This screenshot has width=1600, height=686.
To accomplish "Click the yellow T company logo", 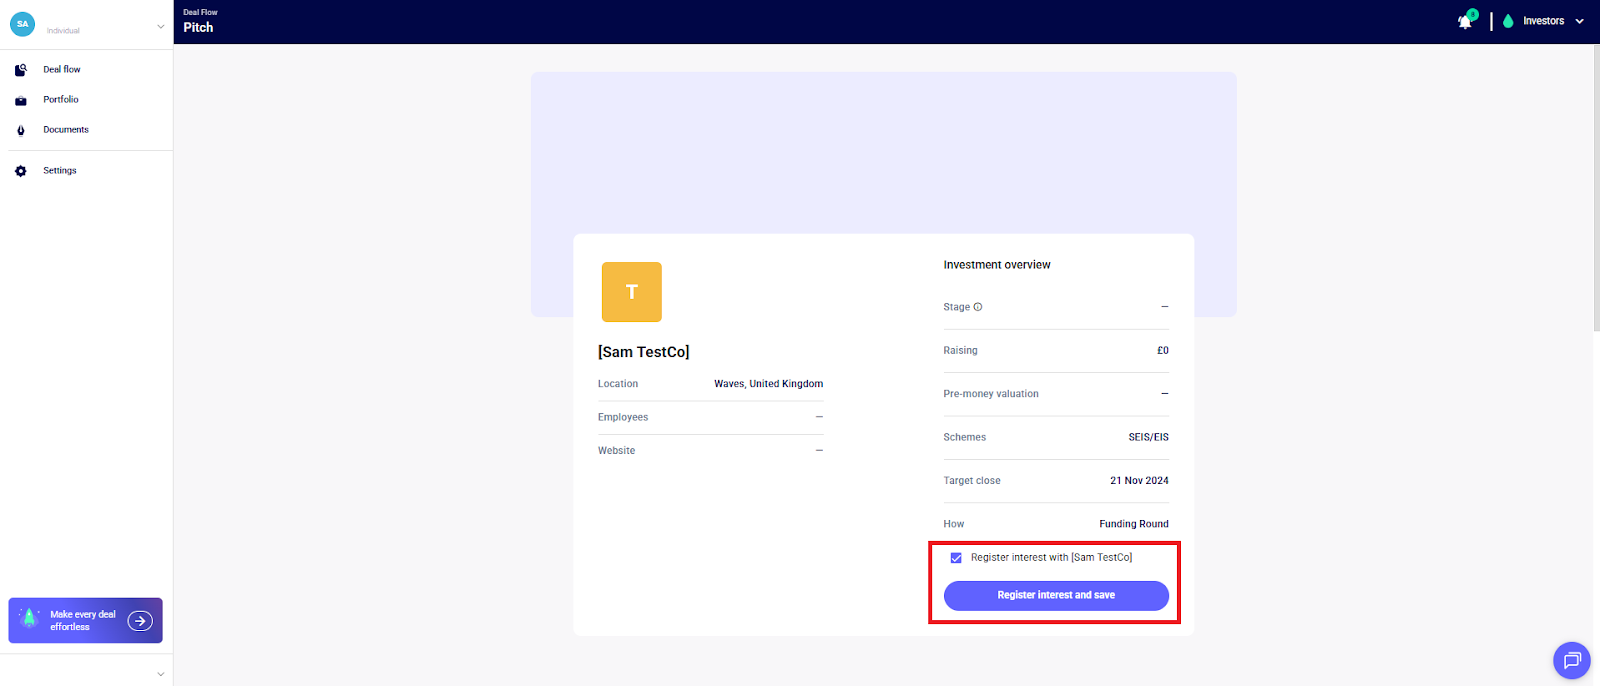I will coord(631,292).
